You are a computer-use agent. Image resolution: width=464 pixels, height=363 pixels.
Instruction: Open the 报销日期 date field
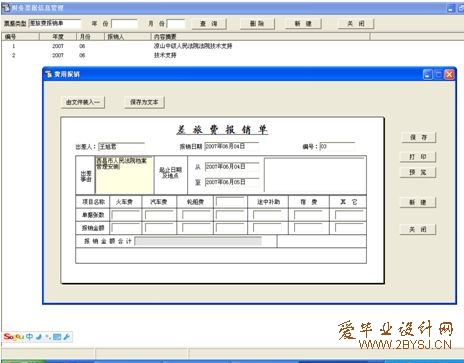click(x=232, y=146)
